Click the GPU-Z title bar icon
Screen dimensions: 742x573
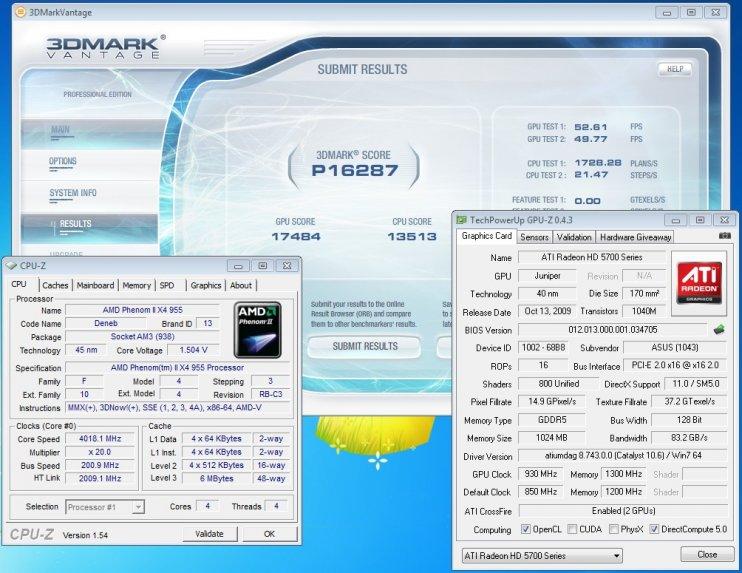461,217
